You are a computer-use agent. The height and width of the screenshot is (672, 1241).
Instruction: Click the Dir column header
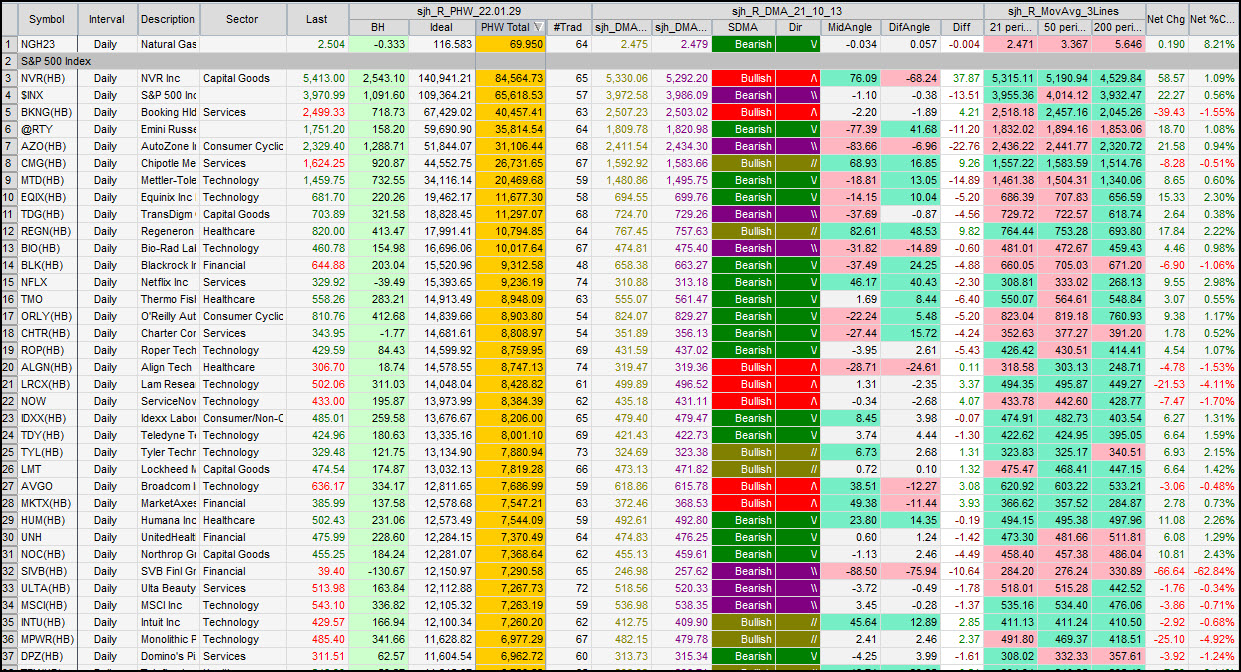pyautogui.click(x=798, y=27)
